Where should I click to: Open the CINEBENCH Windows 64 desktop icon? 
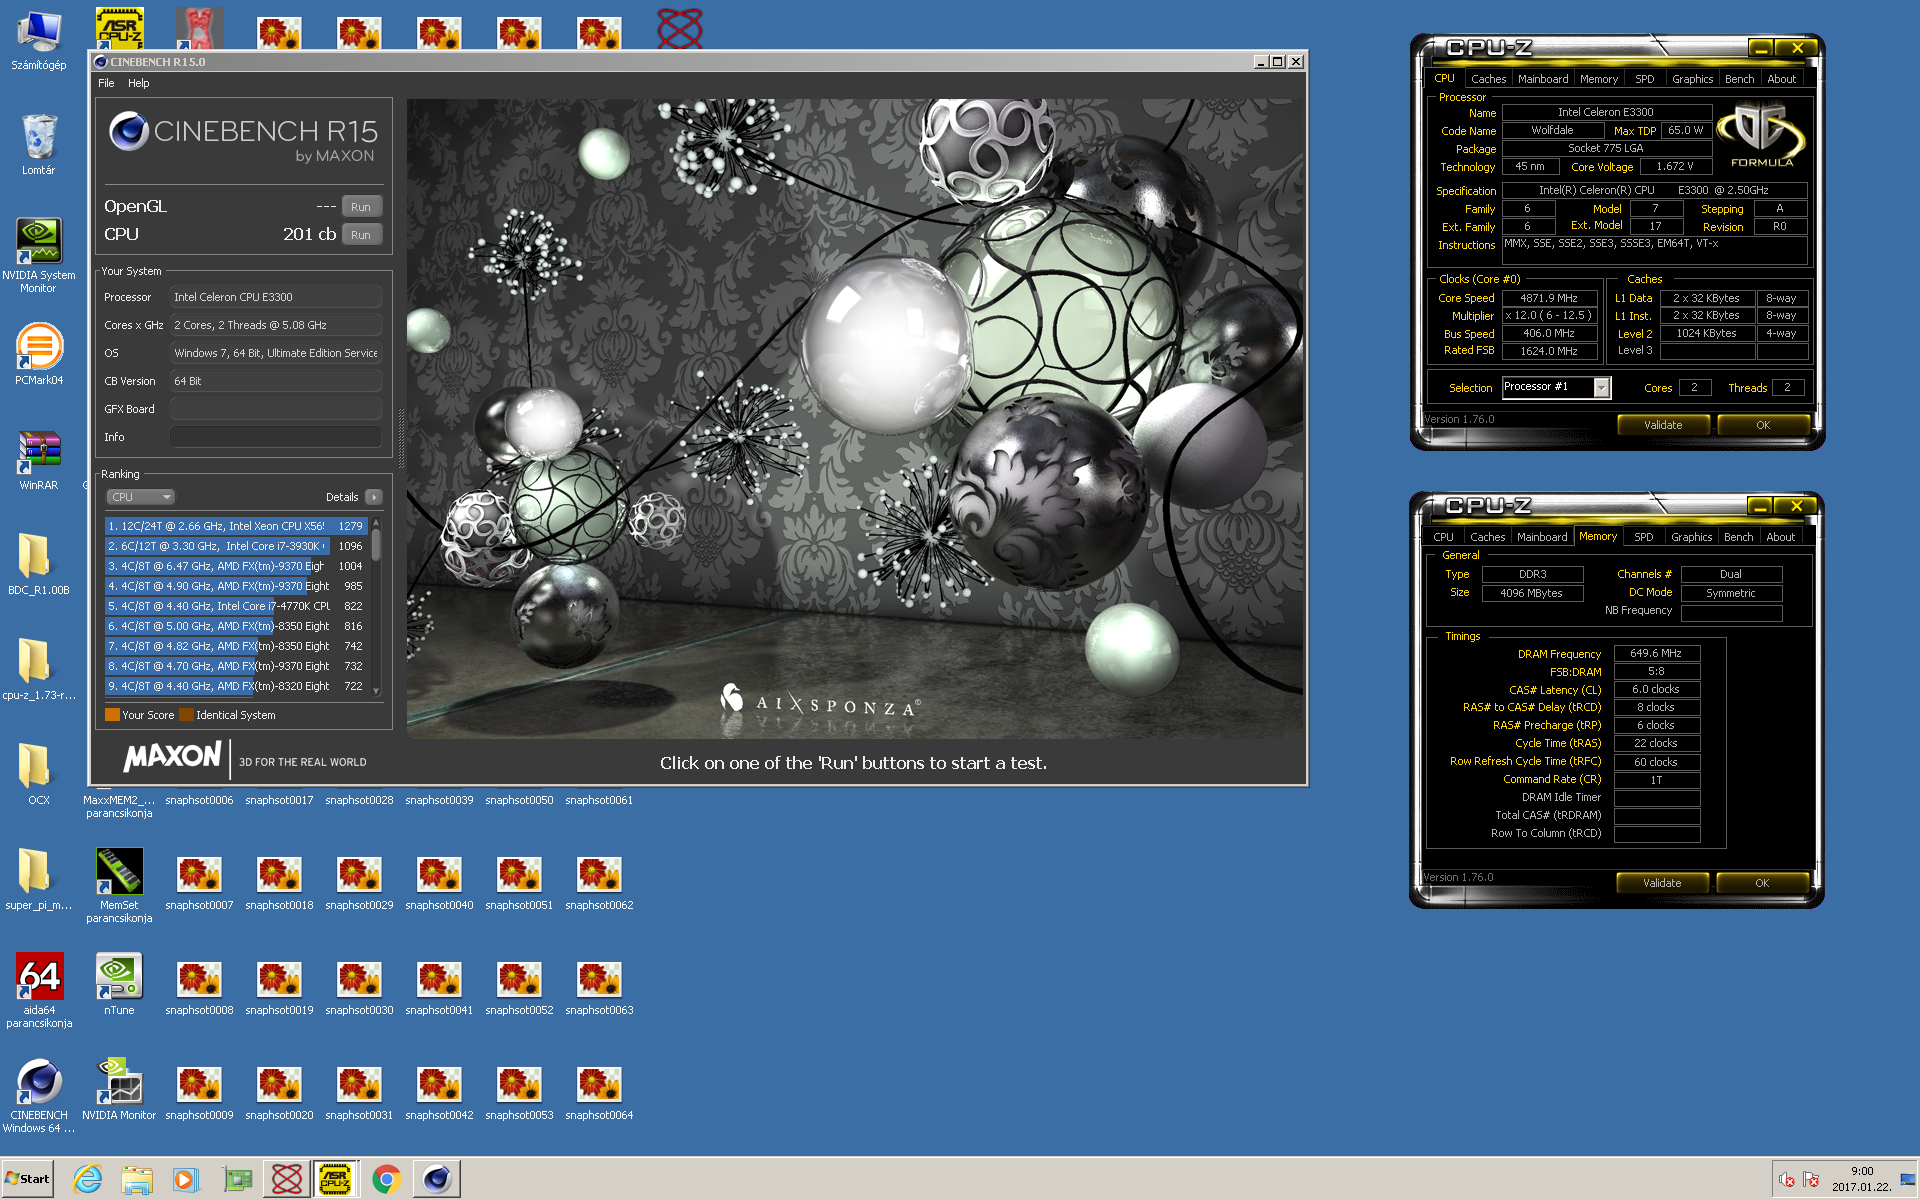coord(39,1095)
